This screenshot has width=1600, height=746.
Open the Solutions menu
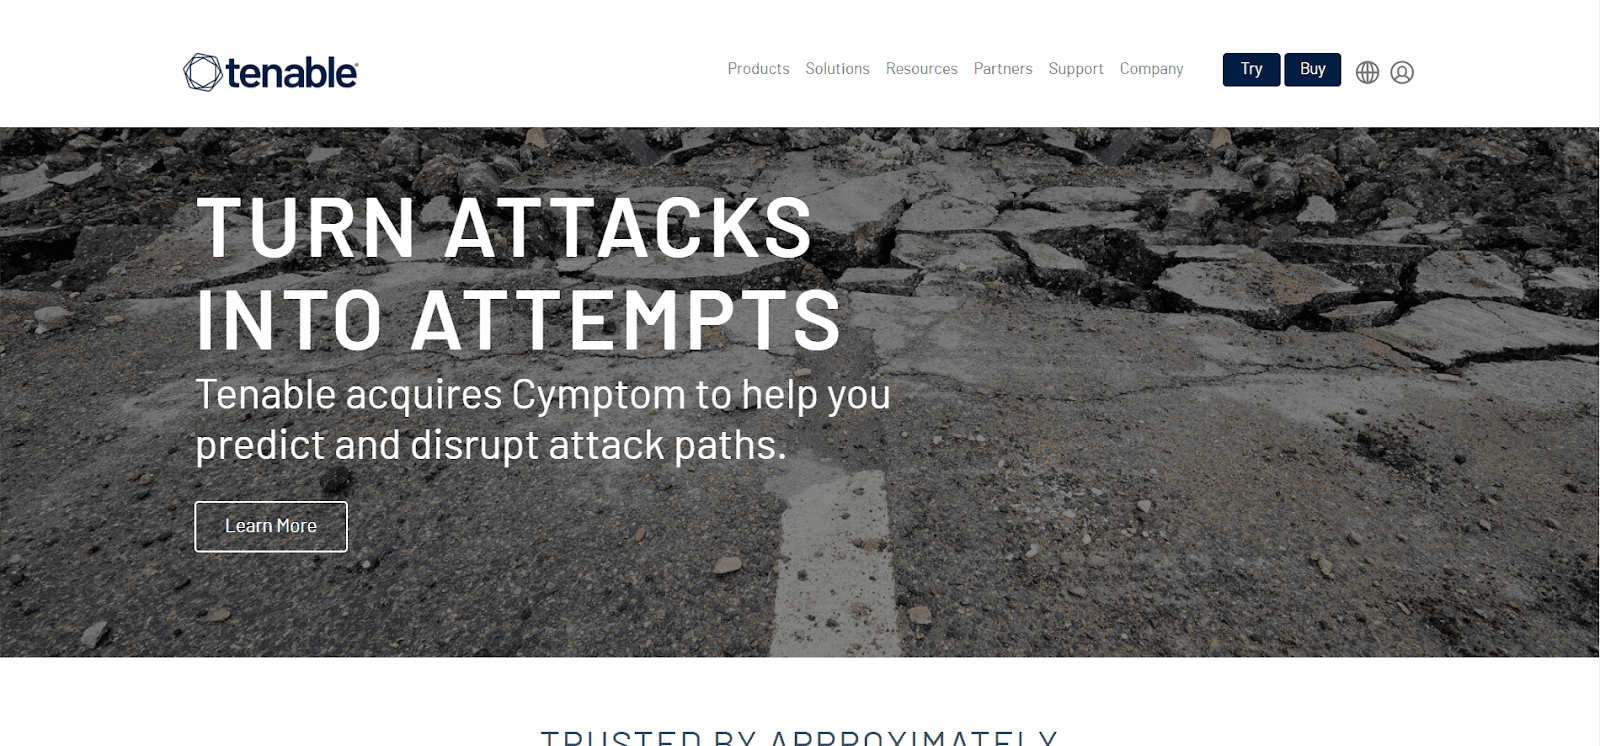click(x=837, y=68)
